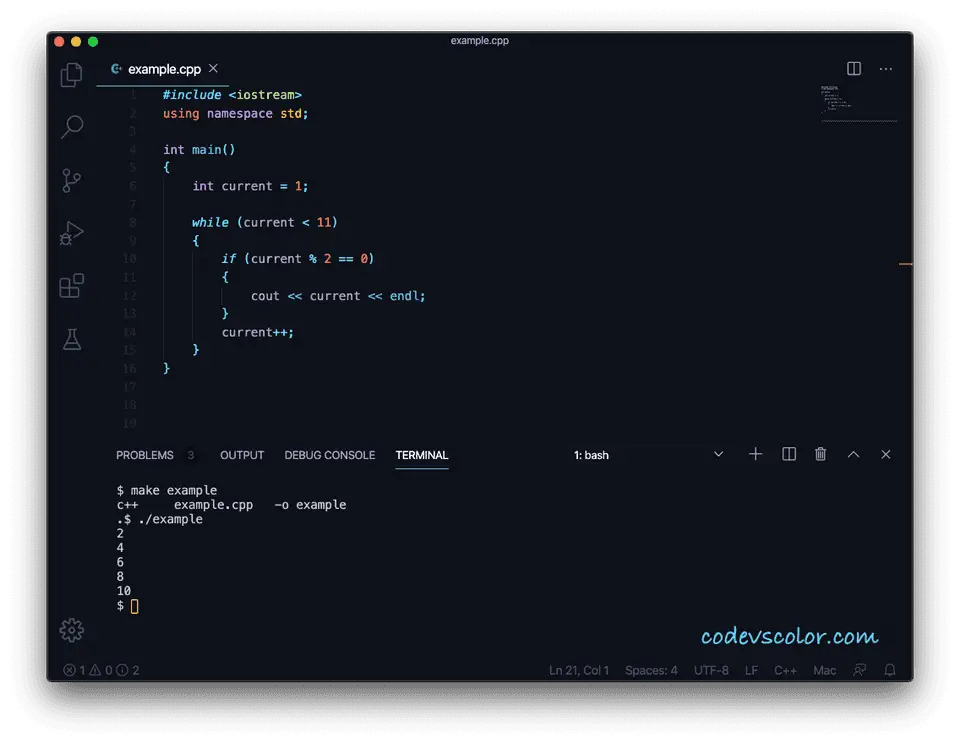Click the code minimap preview
Screen dimensions: 960x744
(x=858, y=102)
